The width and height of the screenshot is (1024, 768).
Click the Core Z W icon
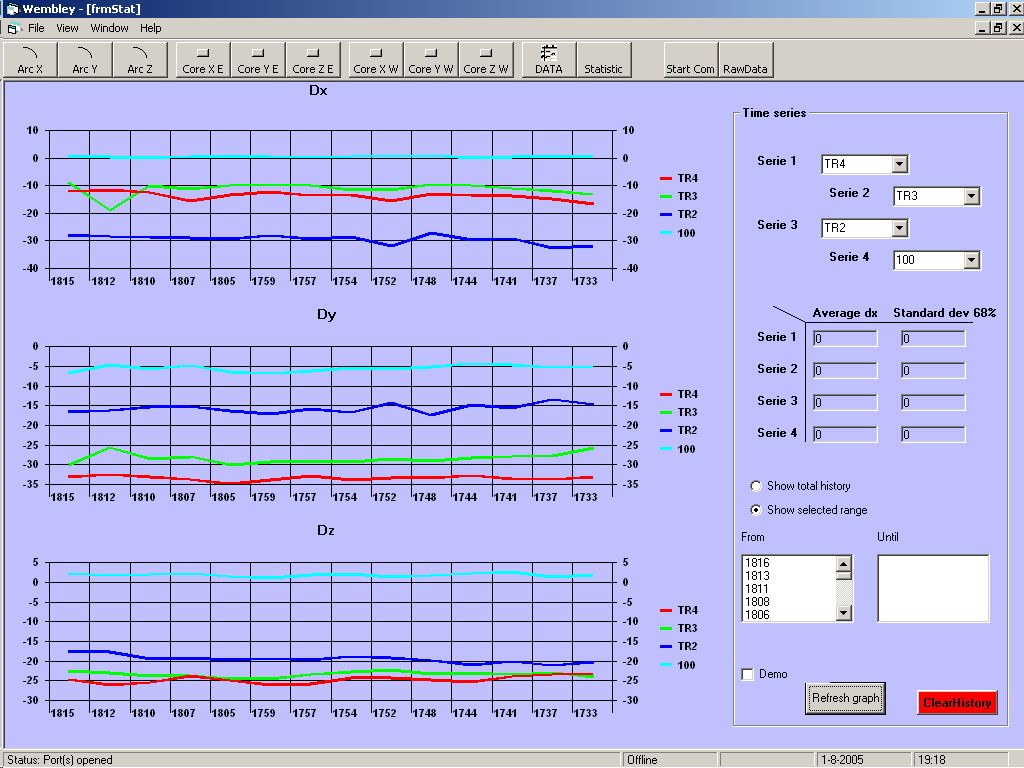486,60
